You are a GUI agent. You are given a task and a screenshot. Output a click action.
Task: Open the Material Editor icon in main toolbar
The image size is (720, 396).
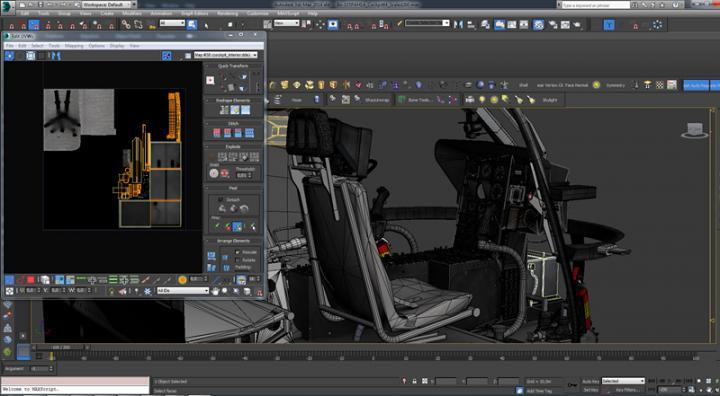tap(539, 24)
